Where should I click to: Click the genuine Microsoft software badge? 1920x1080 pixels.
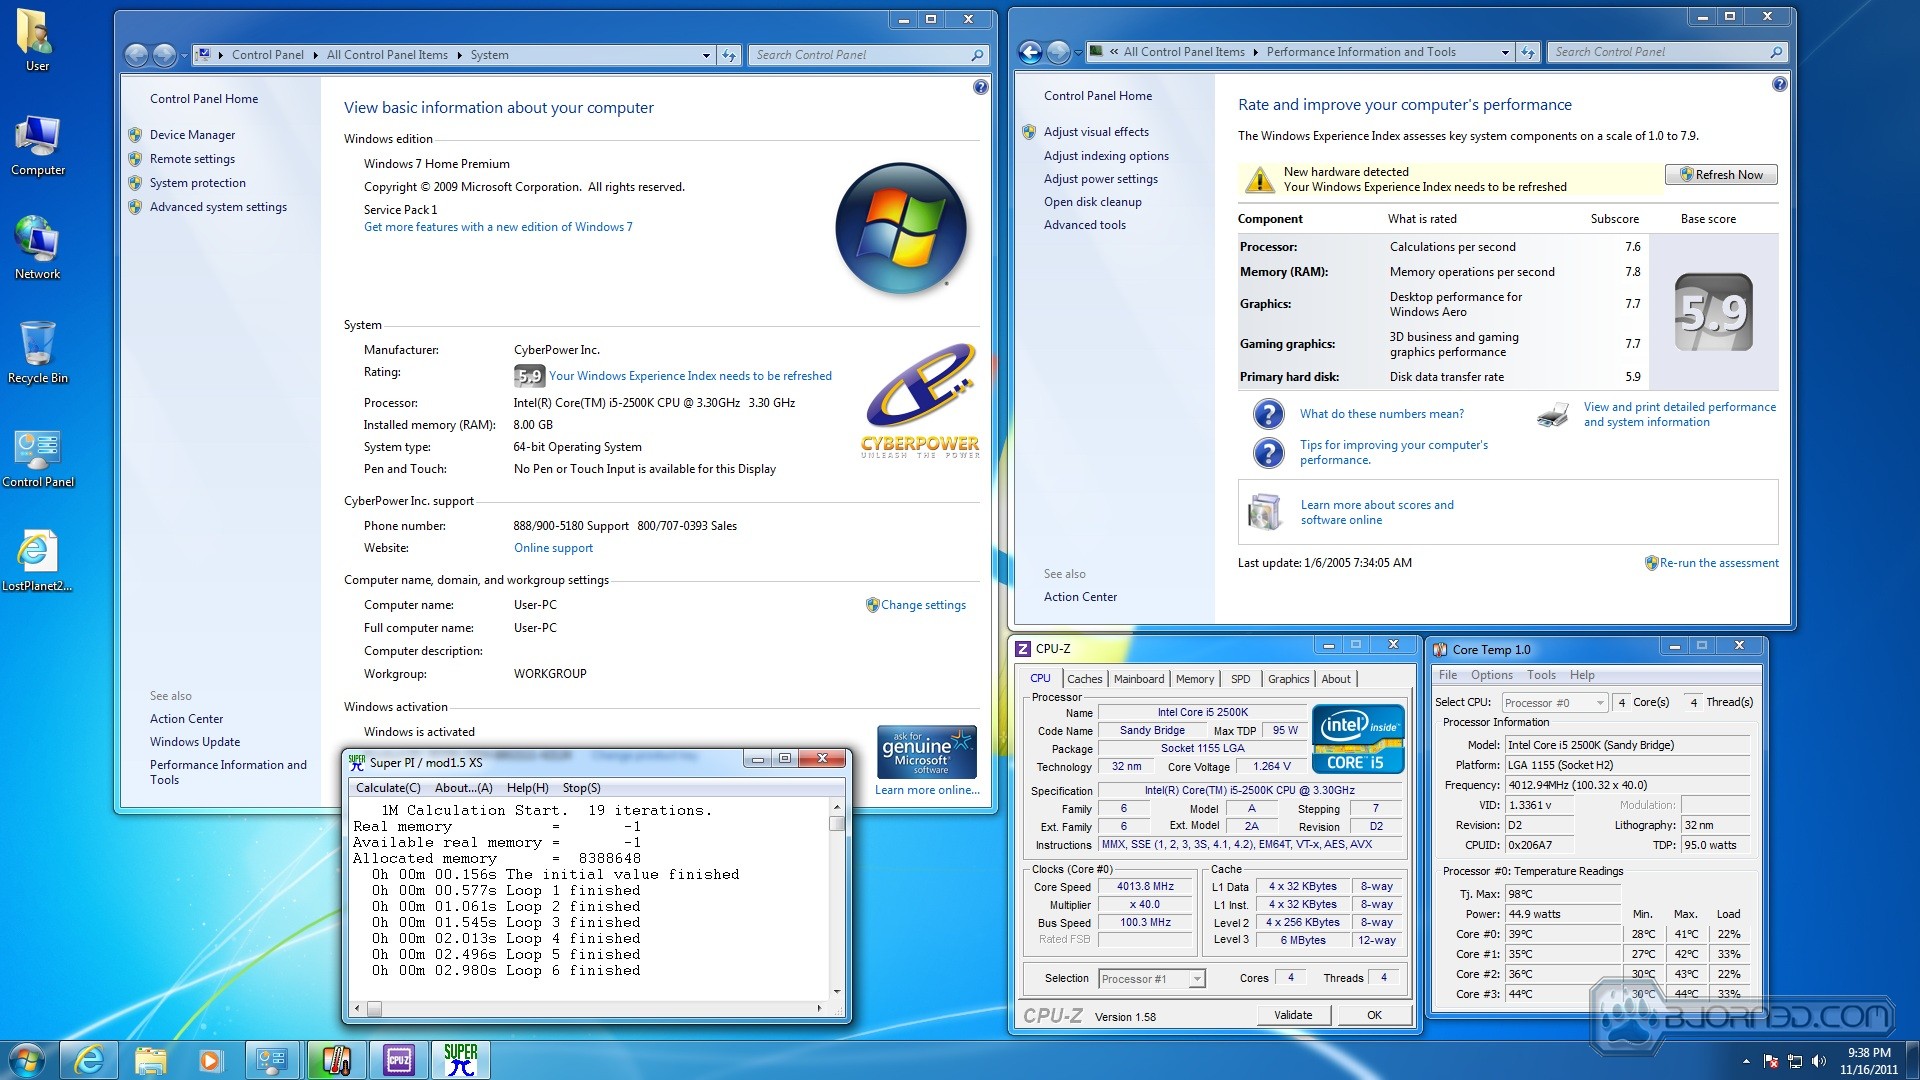[926, 752]
